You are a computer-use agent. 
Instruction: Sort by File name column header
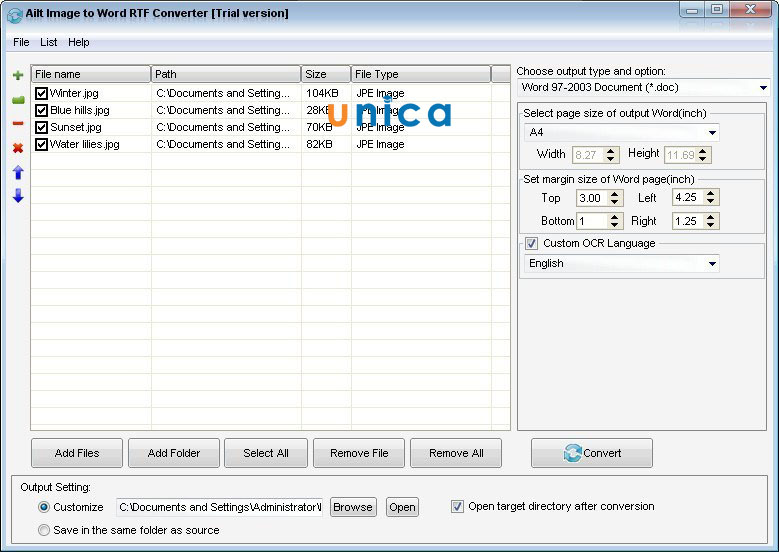(x=90, y=74)
